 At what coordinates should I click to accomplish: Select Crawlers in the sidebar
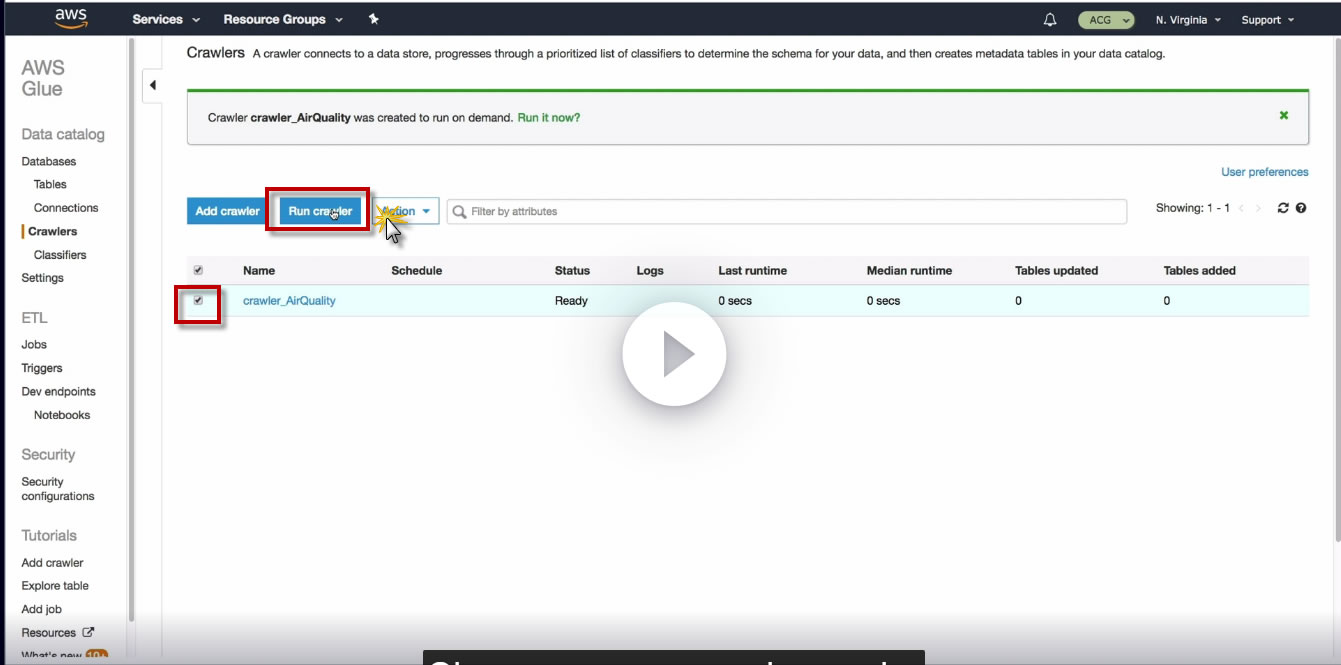(x=52, y=231)
